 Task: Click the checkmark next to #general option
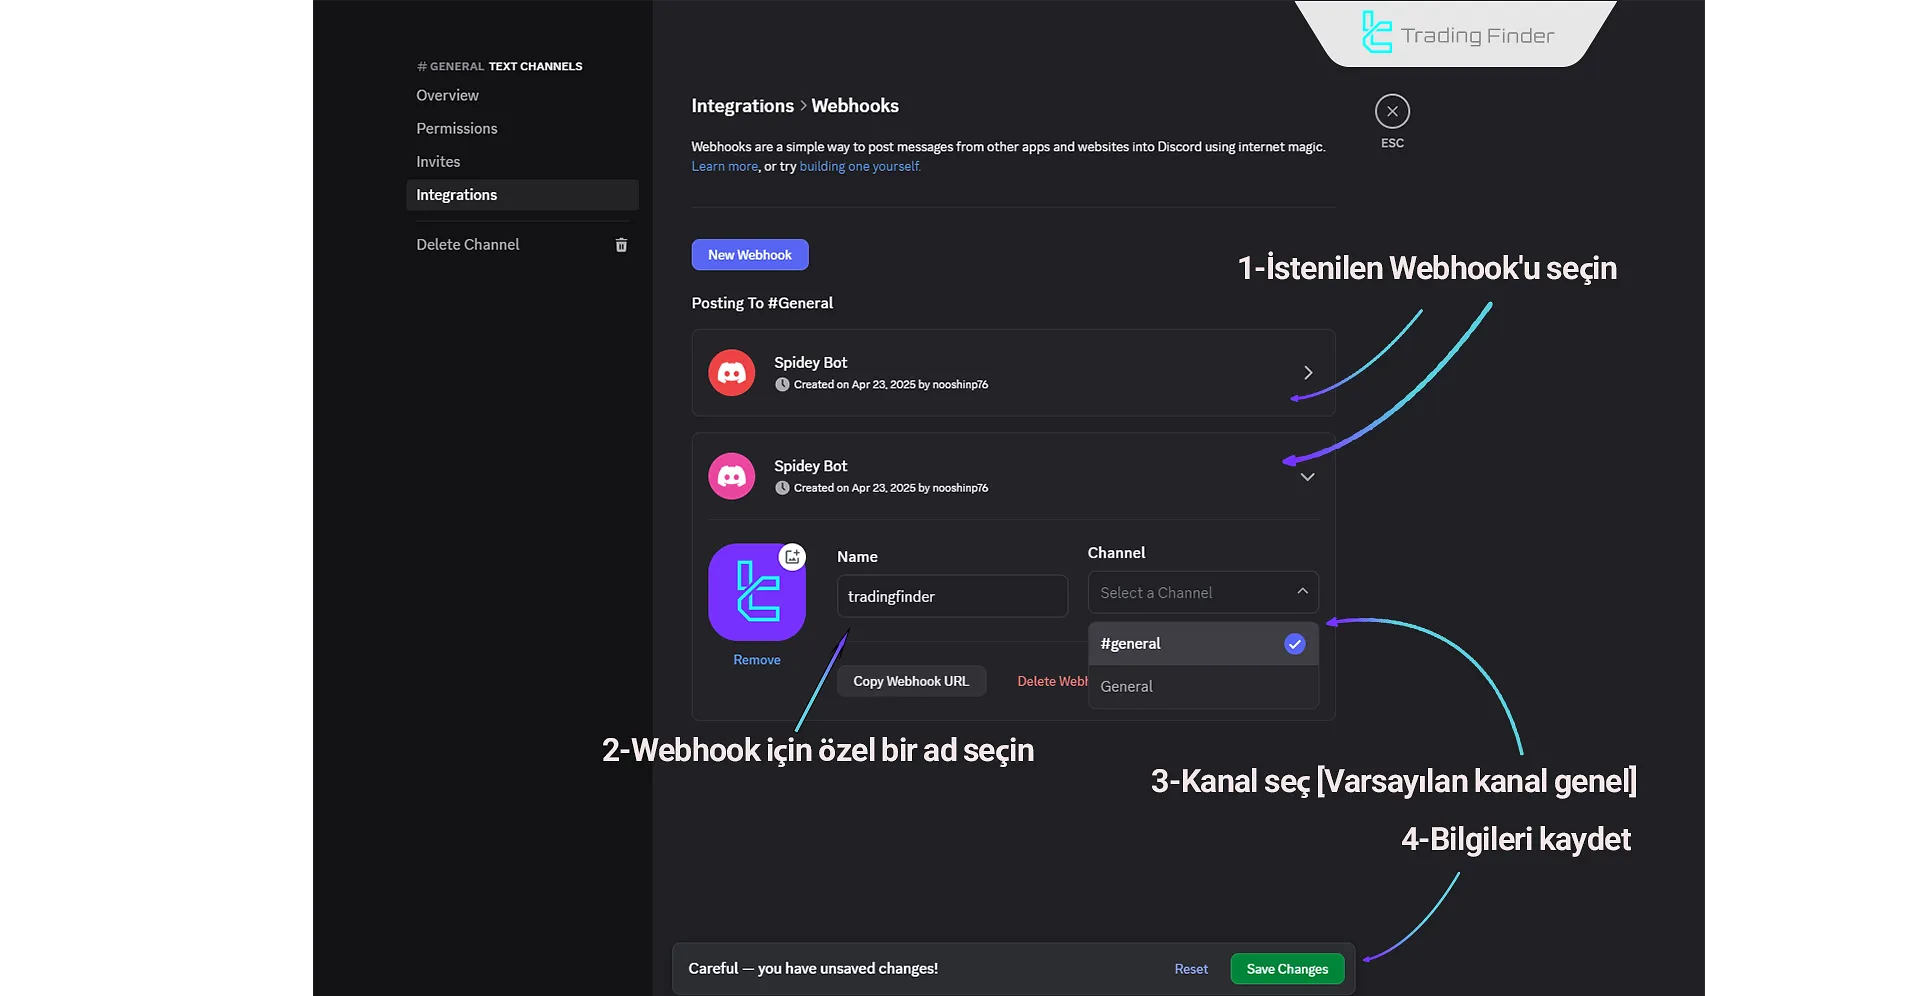tap(1294, 644)
